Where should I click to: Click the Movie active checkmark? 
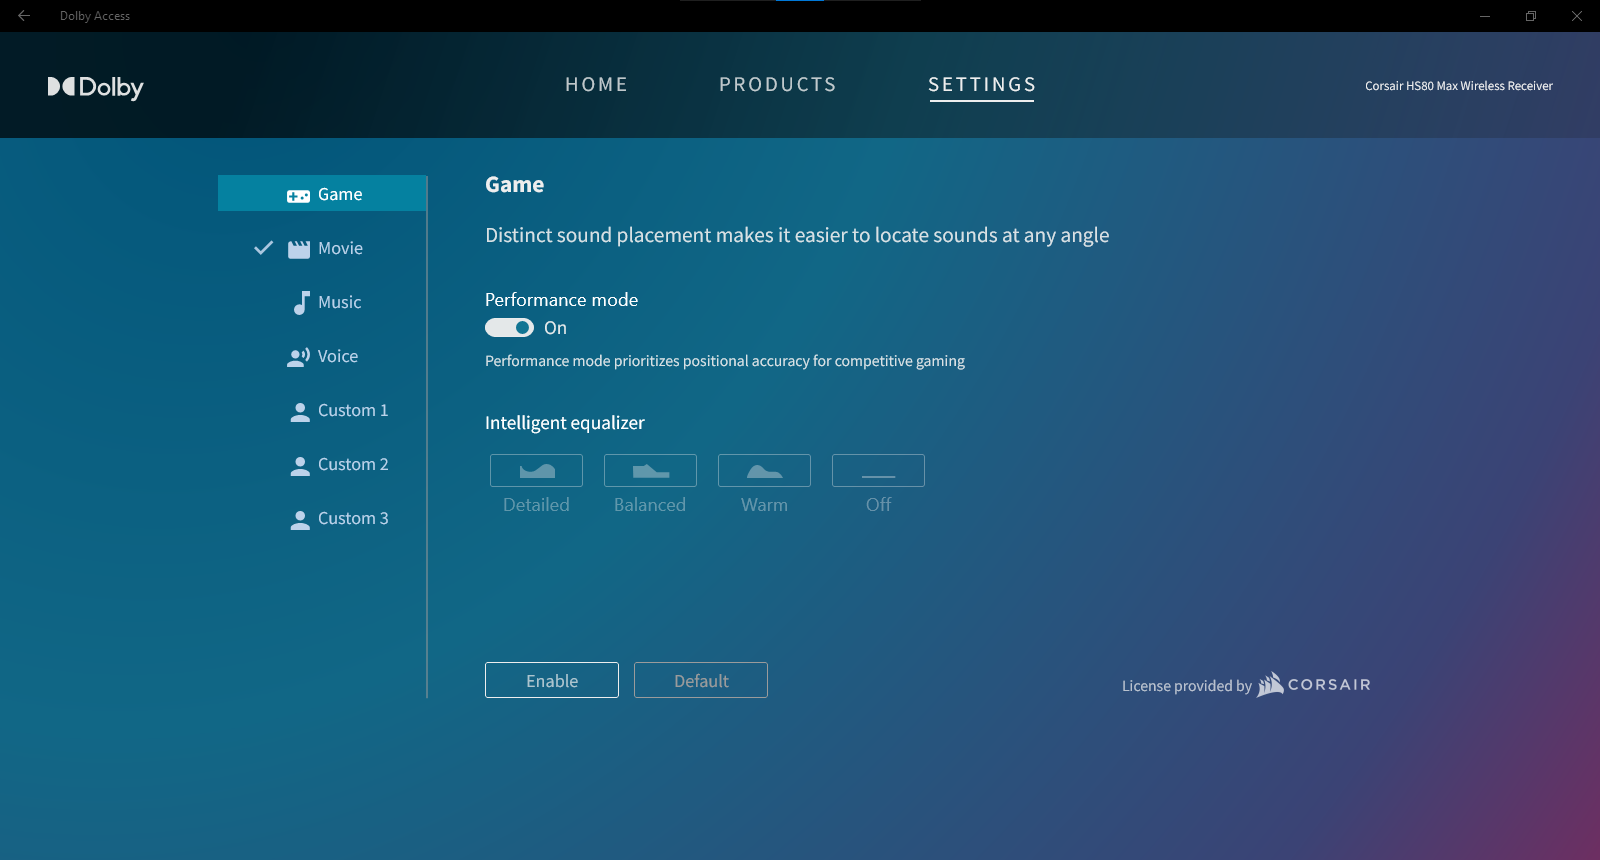pyautogui.click(x=264, y=248)
